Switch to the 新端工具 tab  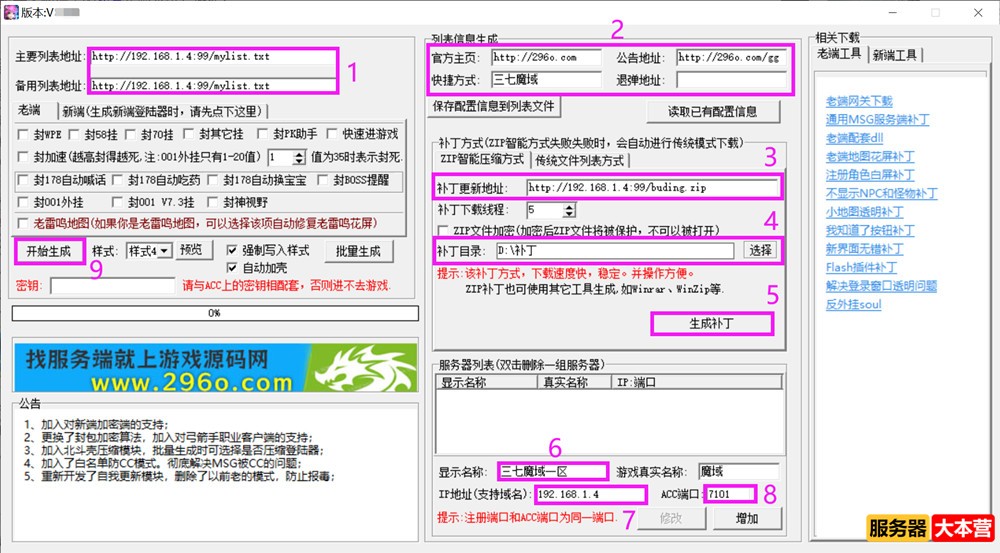[x=894, y=55]
